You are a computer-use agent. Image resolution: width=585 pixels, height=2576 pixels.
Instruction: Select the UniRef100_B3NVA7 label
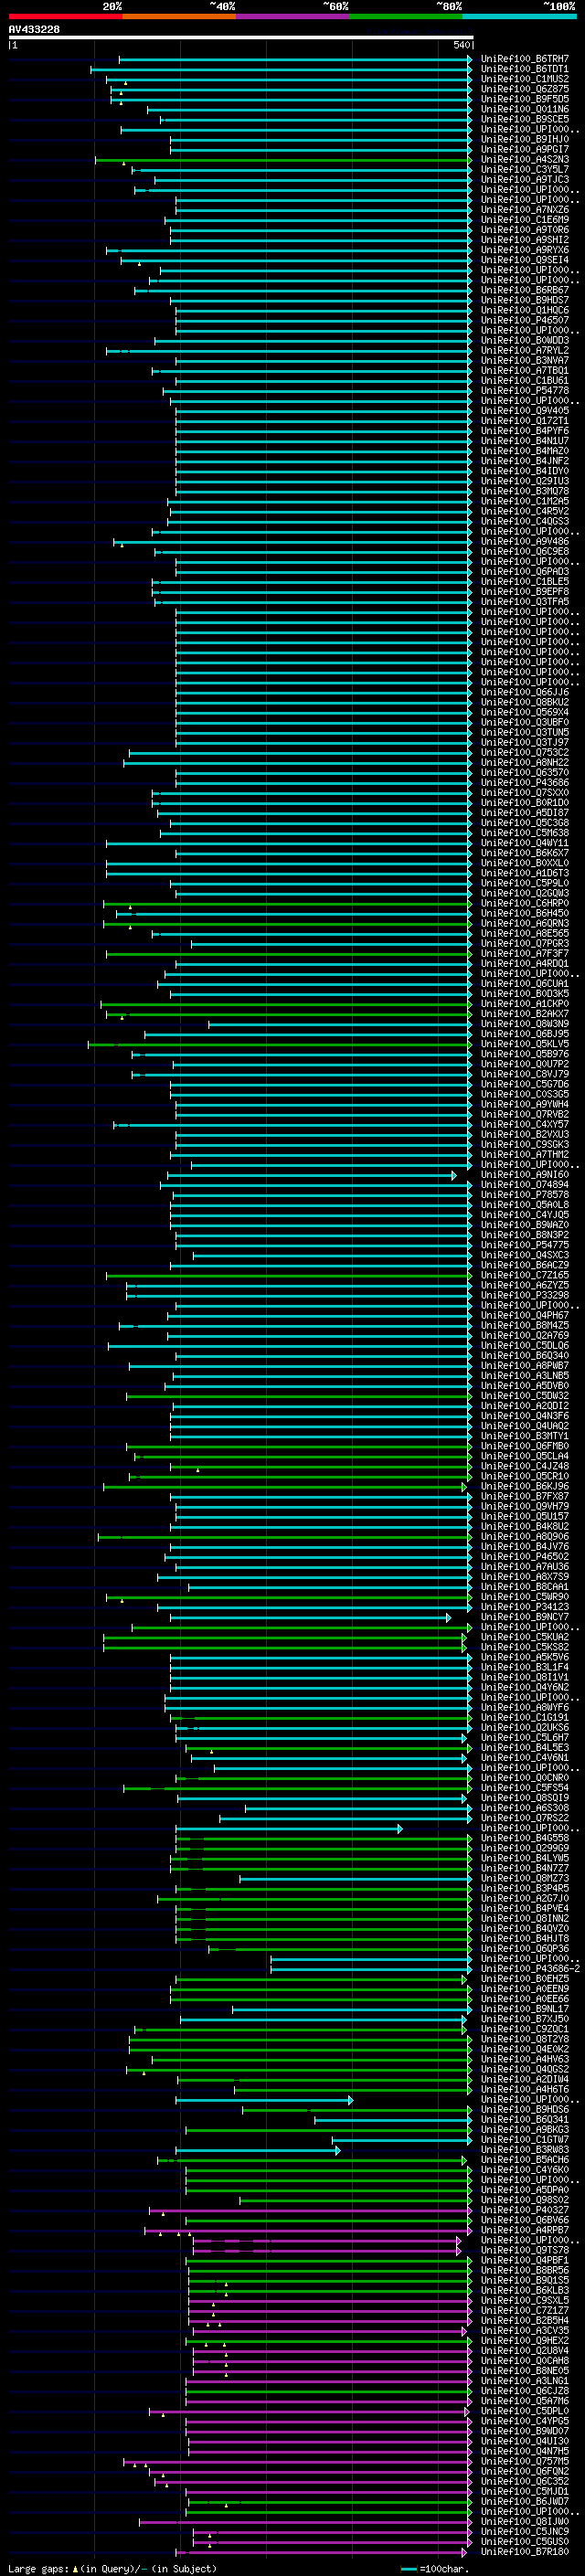pos(524,360)
